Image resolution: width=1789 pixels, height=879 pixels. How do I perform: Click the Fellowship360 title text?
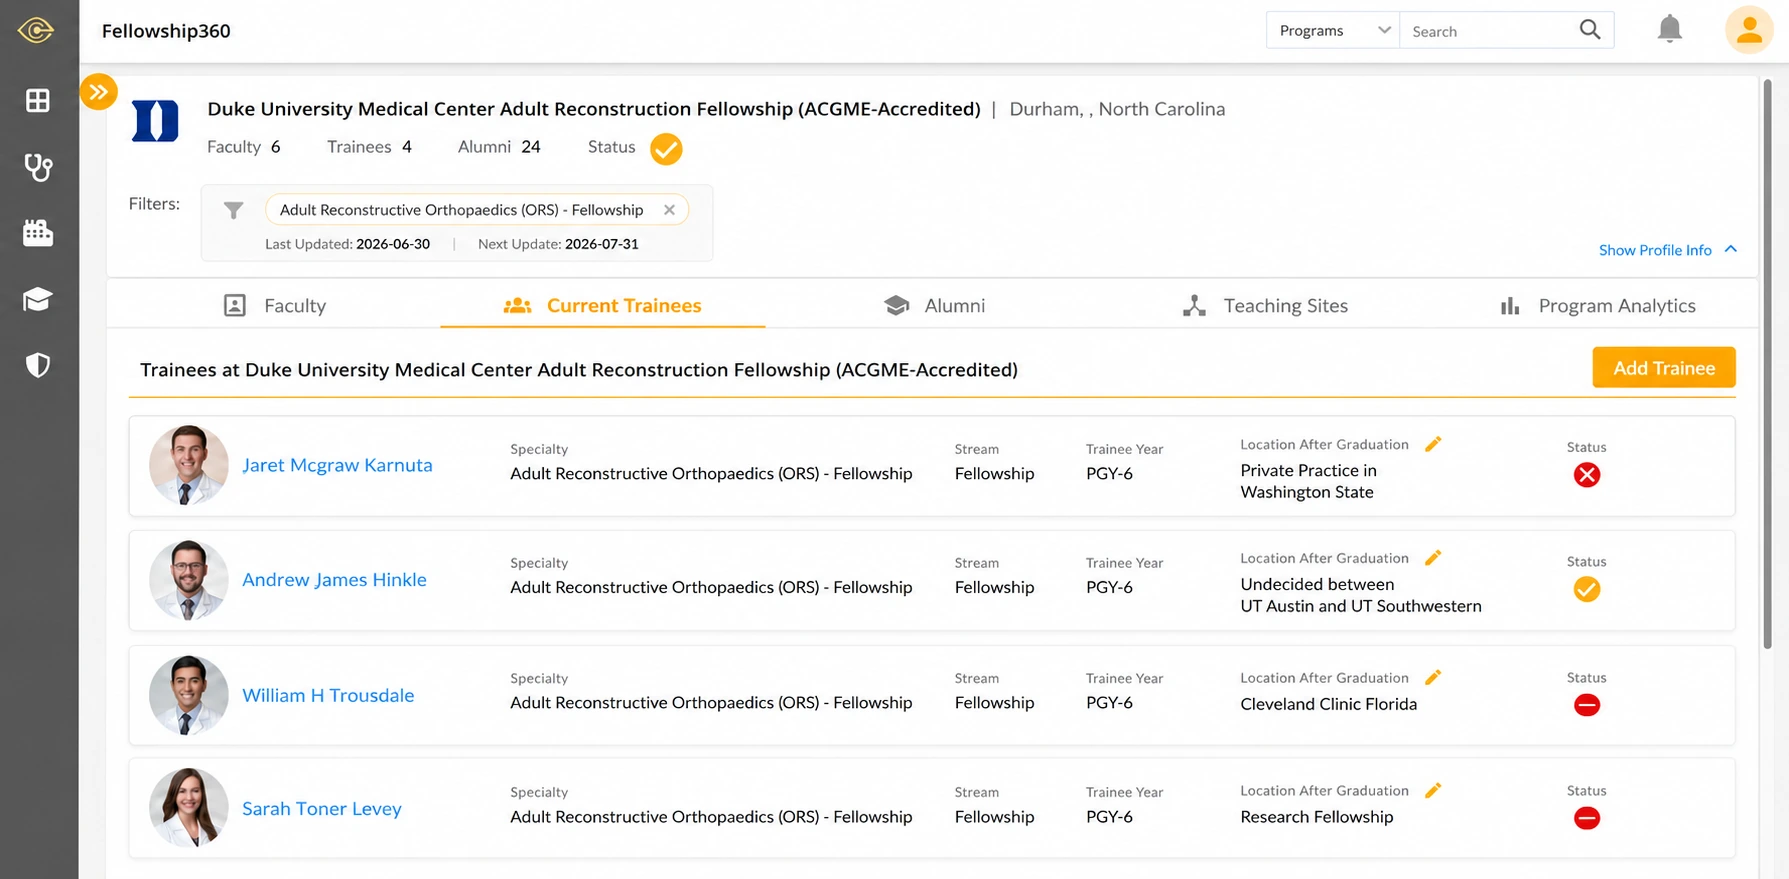[x=166, y=31]
